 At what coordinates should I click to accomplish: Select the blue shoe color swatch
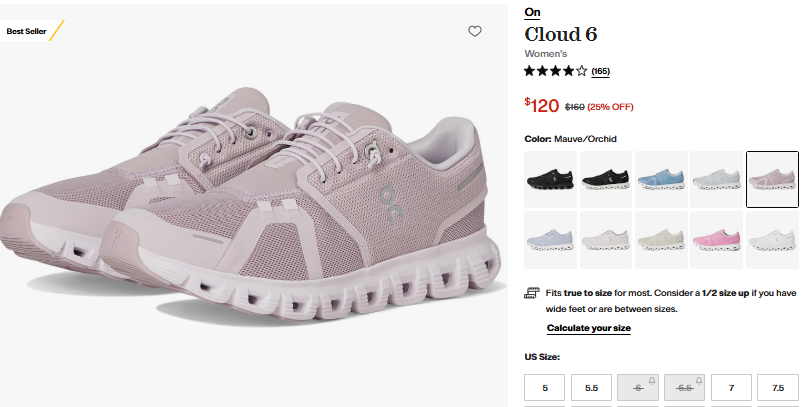[661, 179]
